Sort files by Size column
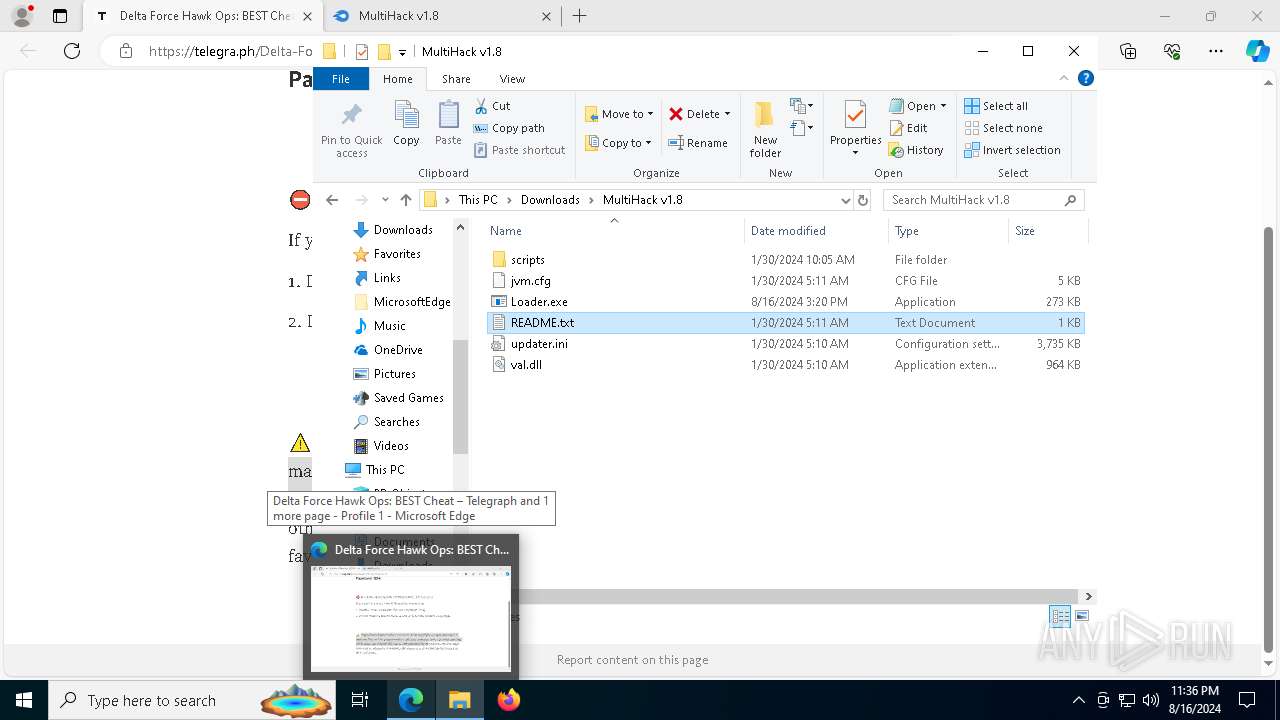The height and width of the screenshot is (720, 1280). tap(1046, 231)
